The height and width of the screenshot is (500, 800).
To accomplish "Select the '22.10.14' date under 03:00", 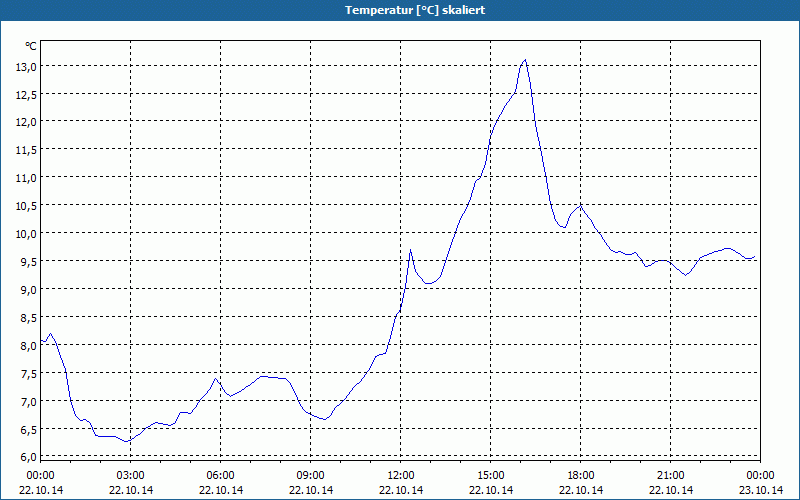I will pos(131,490).
